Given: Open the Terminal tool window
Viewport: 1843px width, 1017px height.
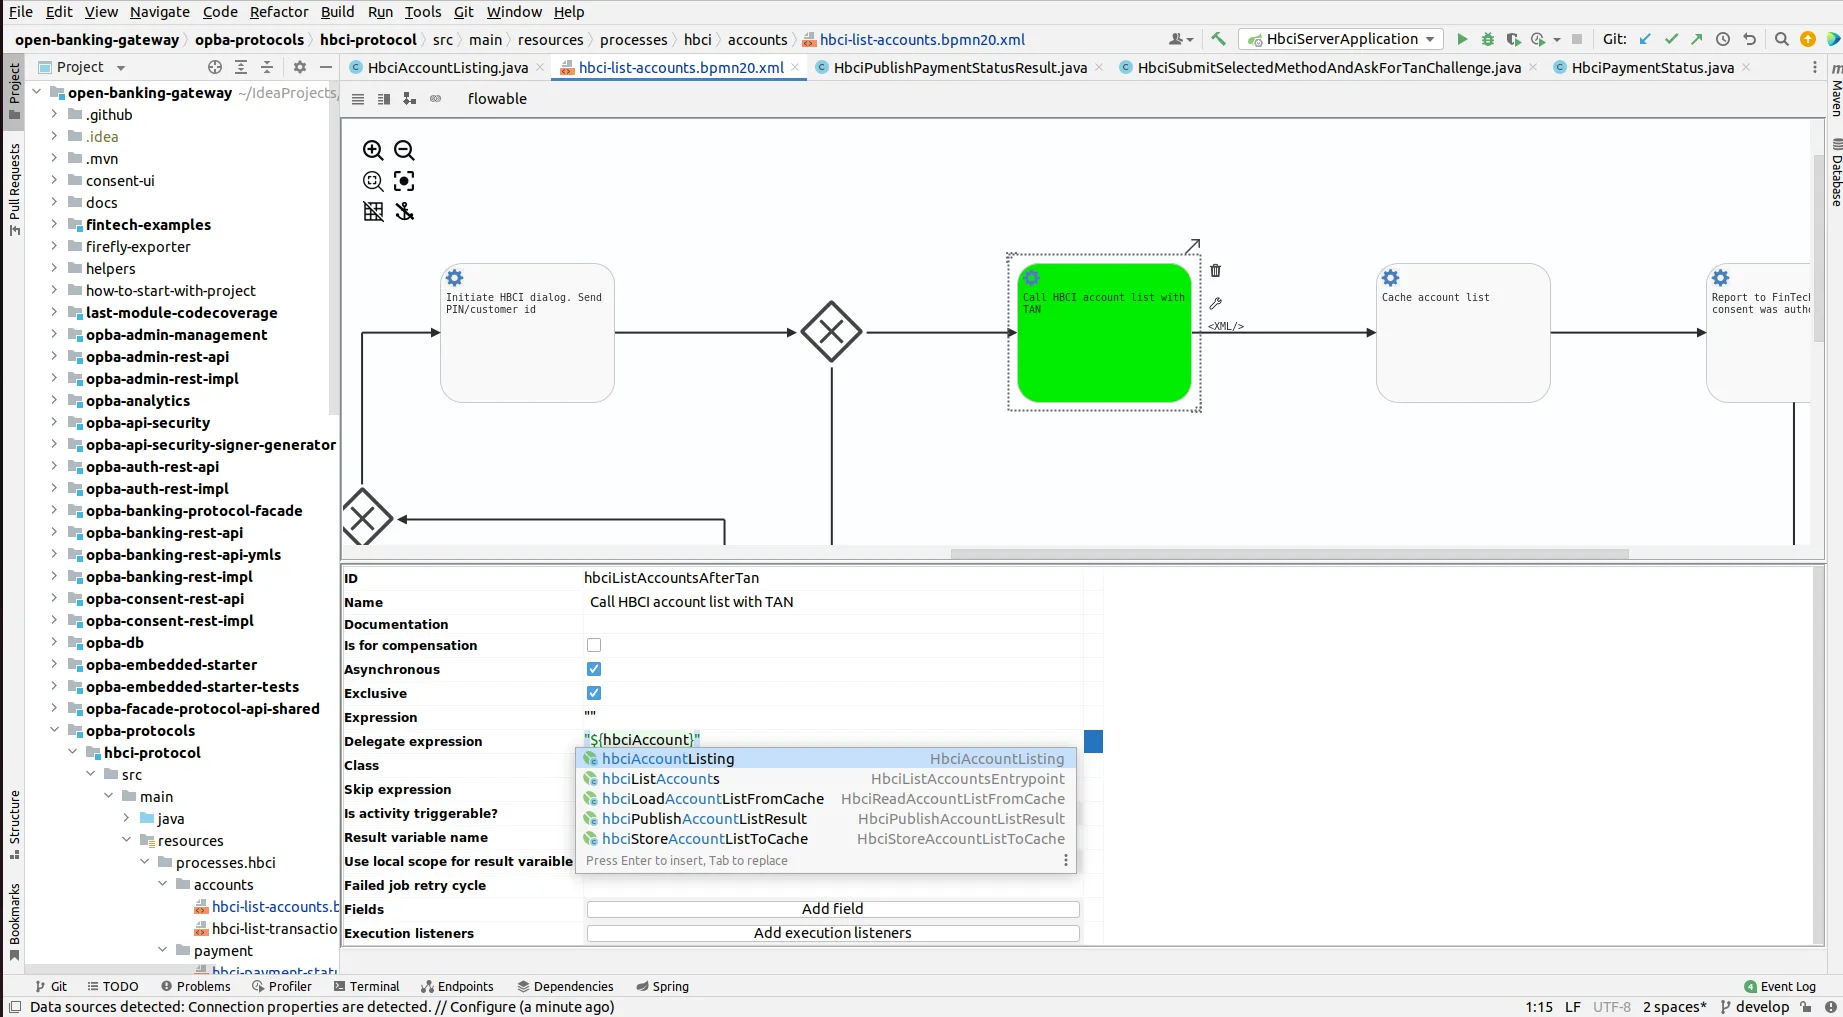Looking at the screenshot, I should [x=366, y=986].
